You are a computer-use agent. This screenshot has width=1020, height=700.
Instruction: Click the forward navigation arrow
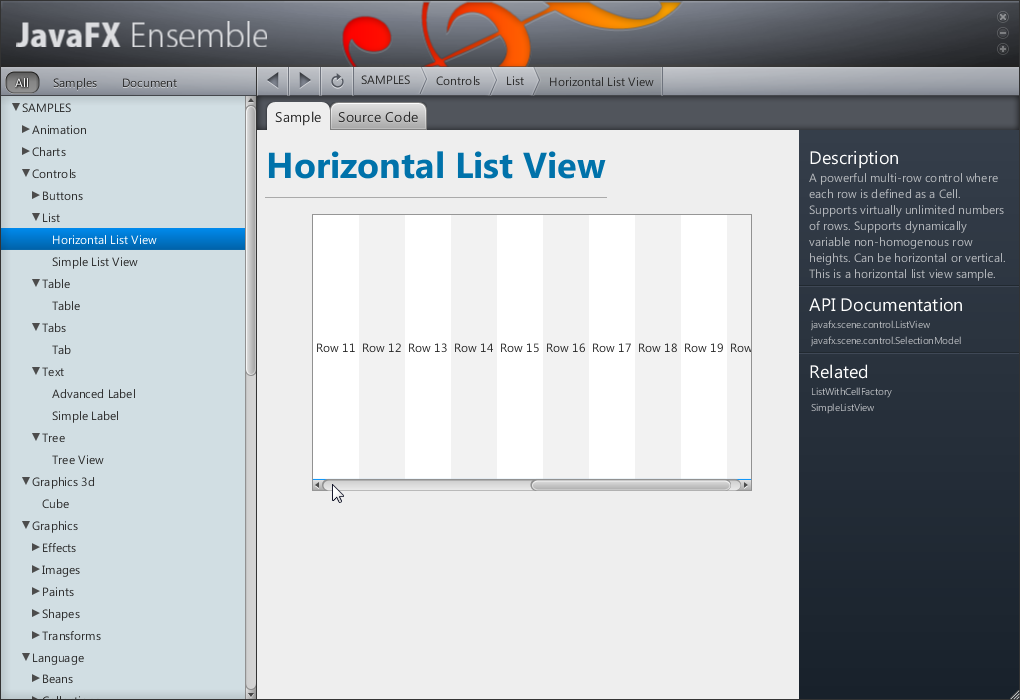305,81
